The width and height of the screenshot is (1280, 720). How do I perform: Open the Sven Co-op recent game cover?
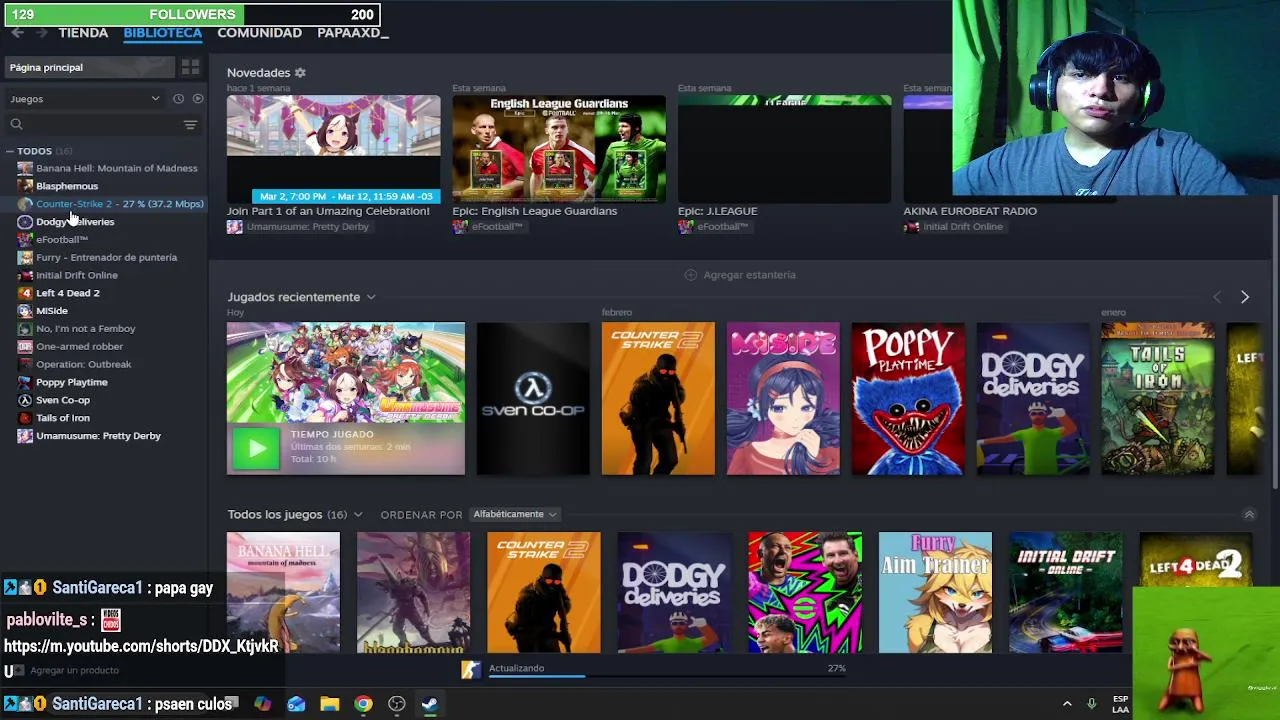(x=533, y=398)
